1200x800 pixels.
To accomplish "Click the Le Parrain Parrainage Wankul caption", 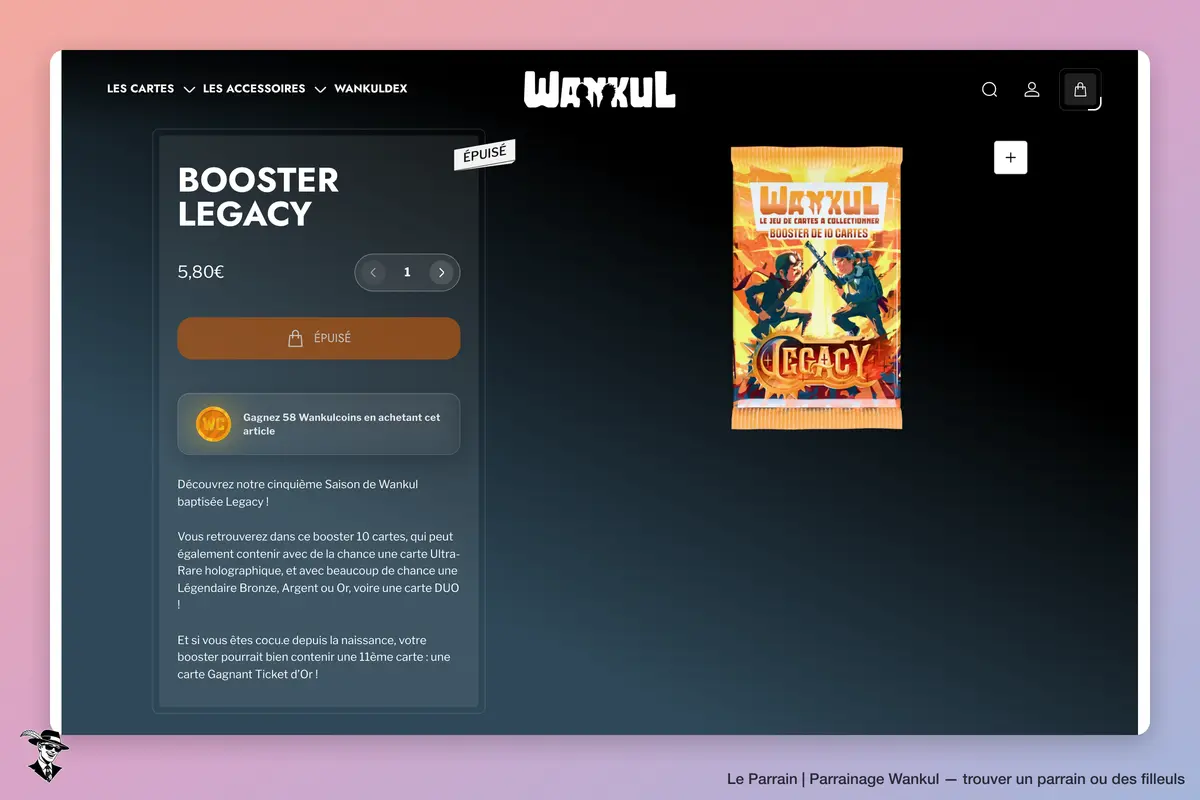I will click(956, 779).
